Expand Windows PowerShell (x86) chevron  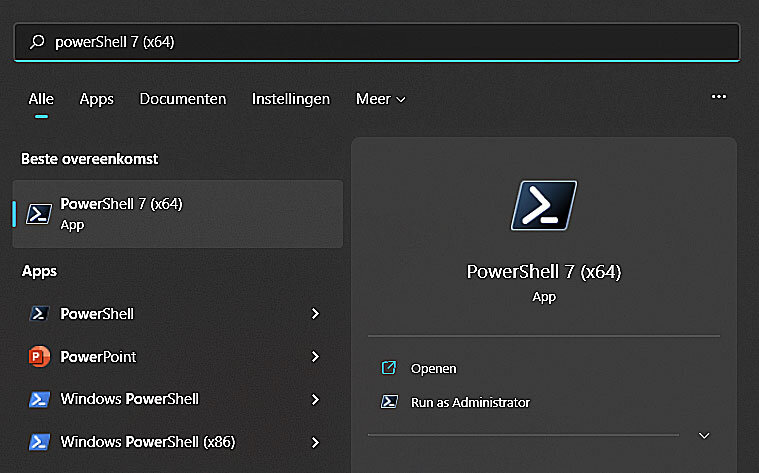(315, 441)
